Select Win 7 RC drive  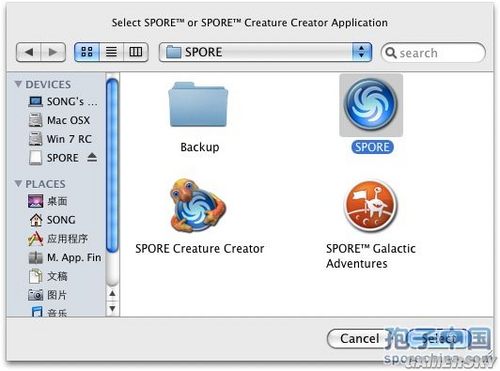(x=60, y=139)
